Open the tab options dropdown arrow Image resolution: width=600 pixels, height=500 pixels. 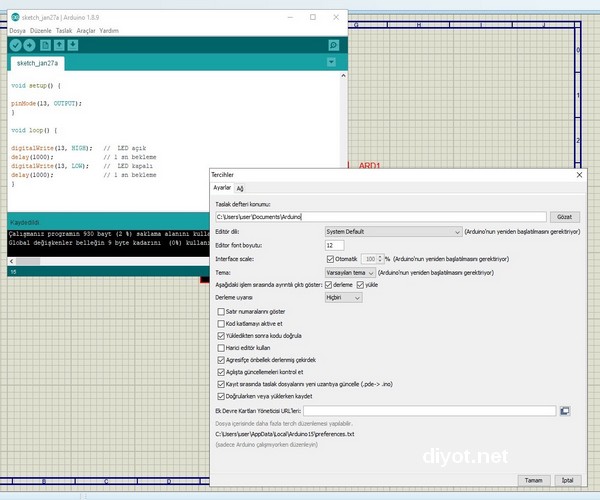(x=331, y=62)
